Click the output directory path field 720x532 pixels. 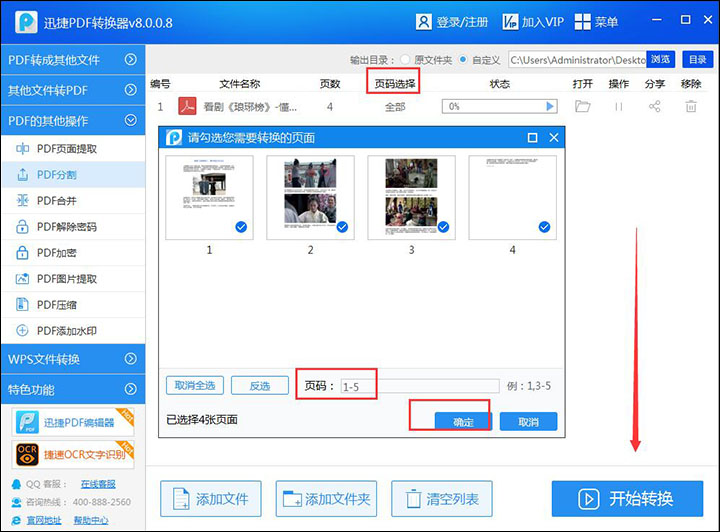coord(577,60)
